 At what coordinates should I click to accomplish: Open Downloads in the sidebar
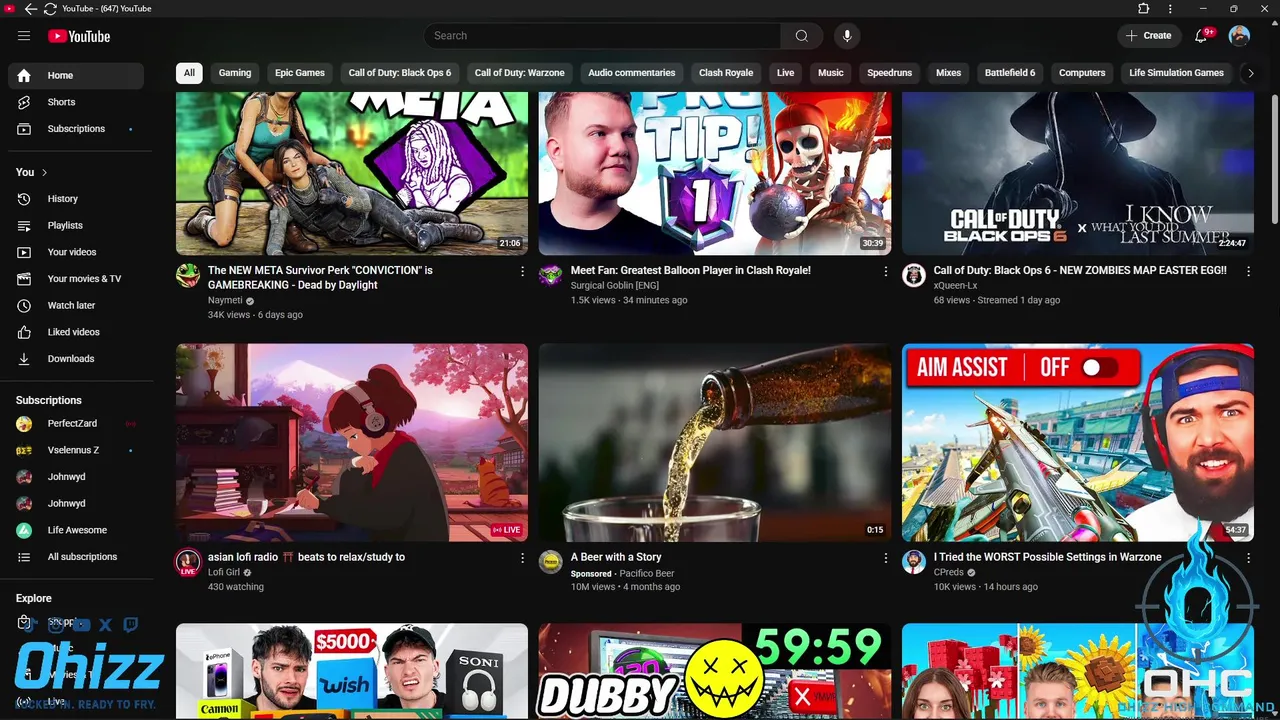pyautogui.click(x=76, y=359)
